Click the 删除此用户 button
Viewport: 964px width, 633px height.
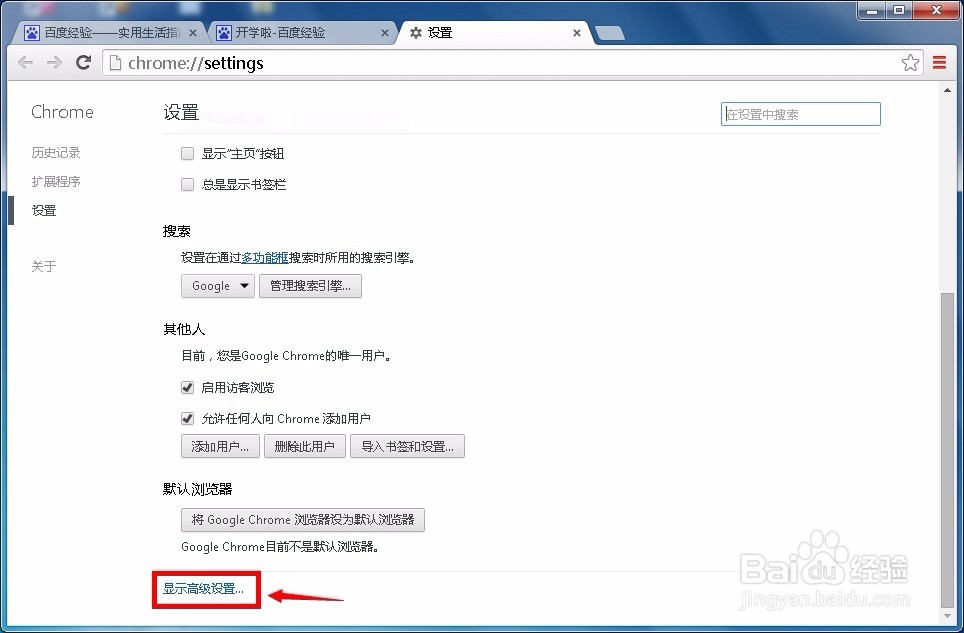[x=305, y=446]
